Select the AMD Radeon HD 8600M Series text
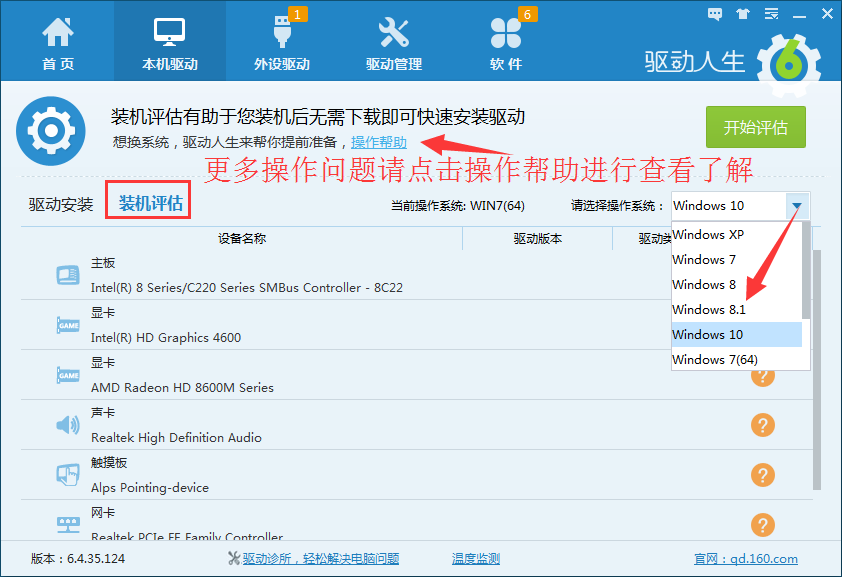The width and height of the screenshot is (842, 577). (182, 388)
